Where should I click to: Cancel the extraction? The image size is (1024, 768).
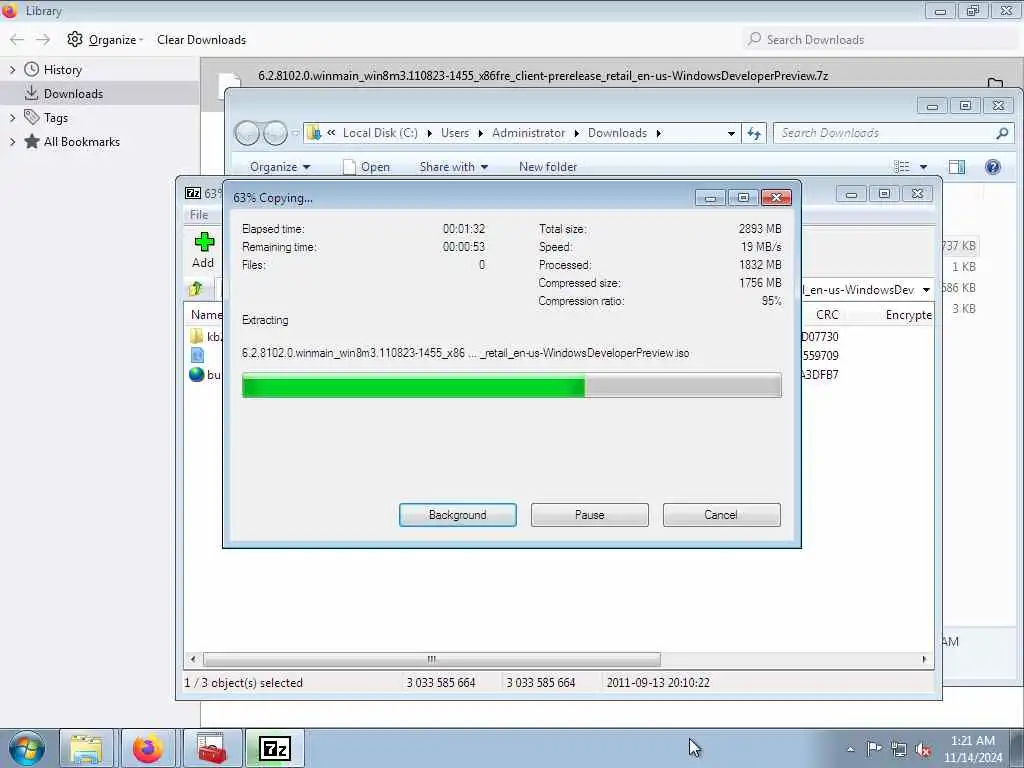[x=722, y=515]
